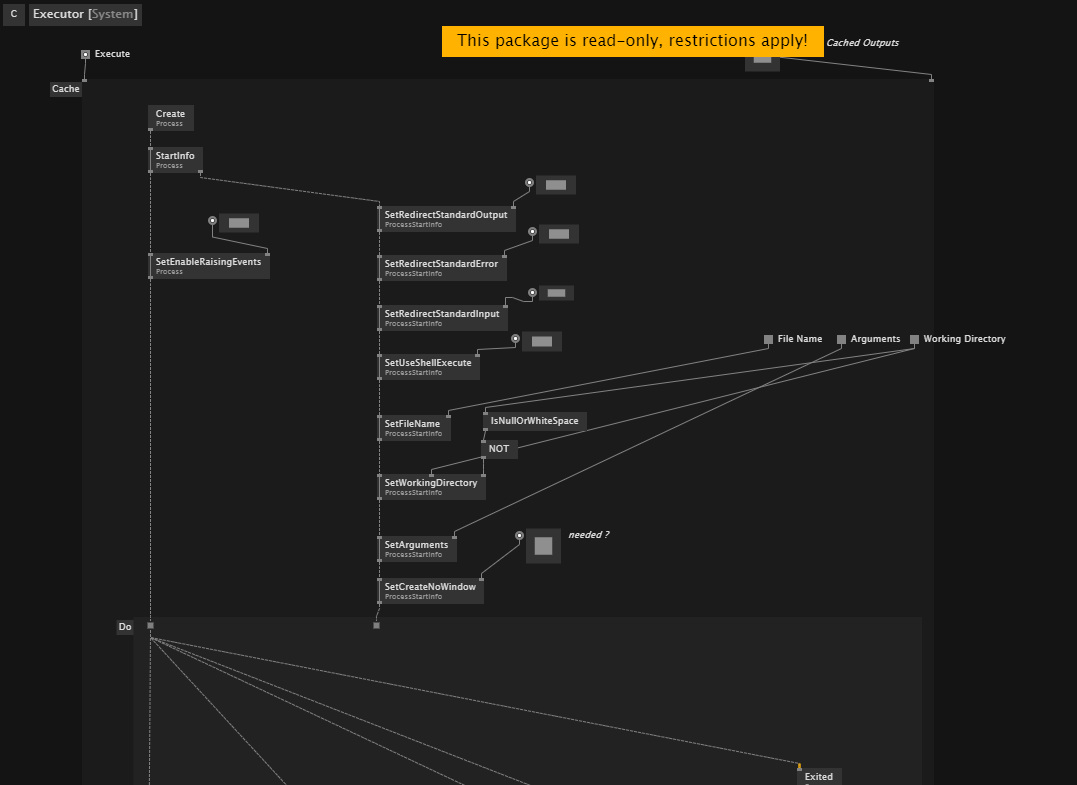The height and width of the screenshot is (785, 1077).
Task: Collapse the Do region label
Action: [125, 626]
